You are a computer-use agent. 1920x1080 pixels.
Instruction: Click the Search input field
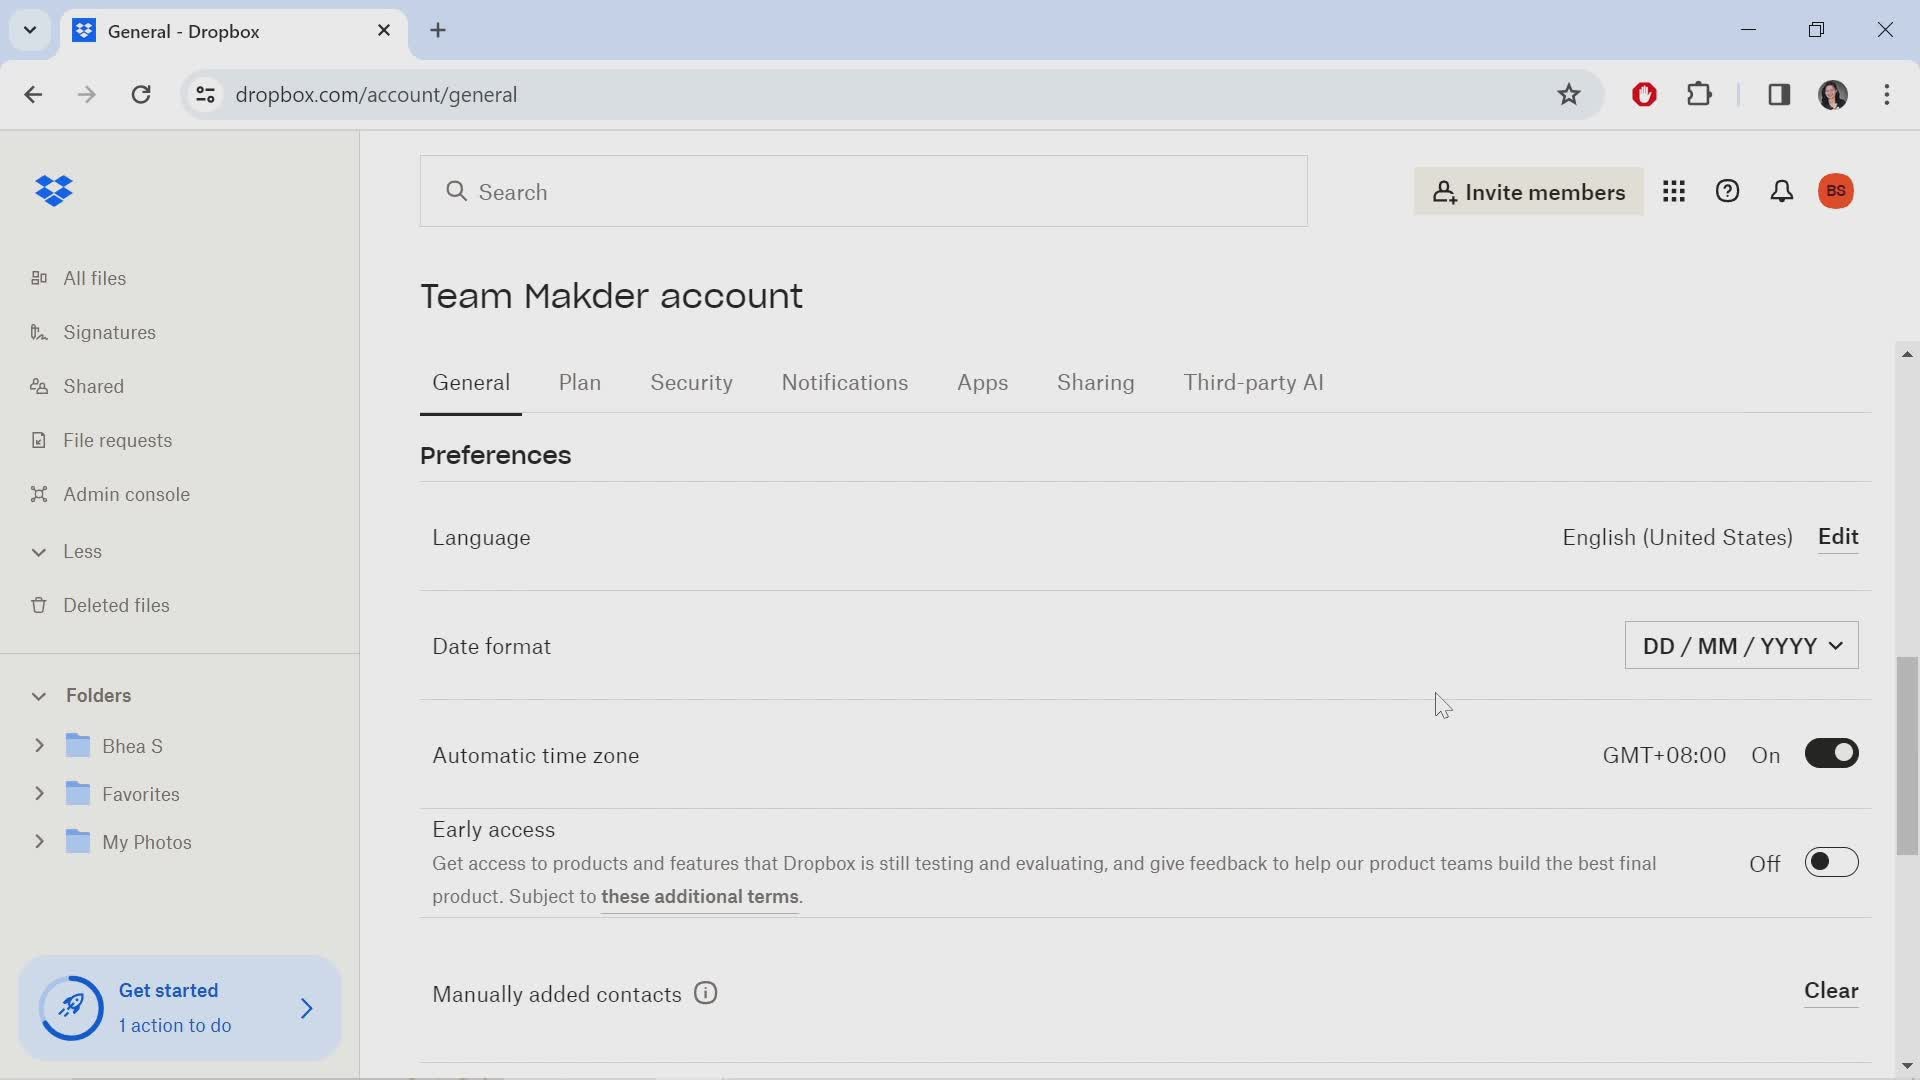864,191
